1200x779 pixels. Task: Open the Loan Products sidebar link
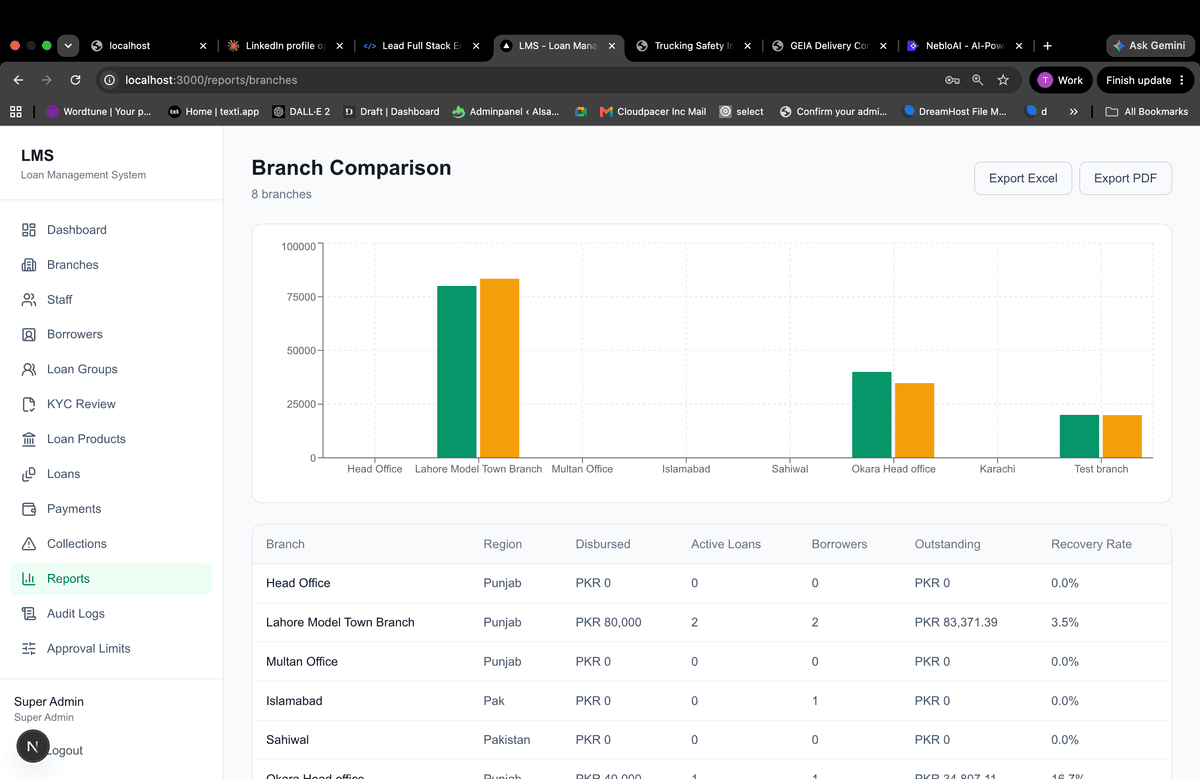point(111,439)
